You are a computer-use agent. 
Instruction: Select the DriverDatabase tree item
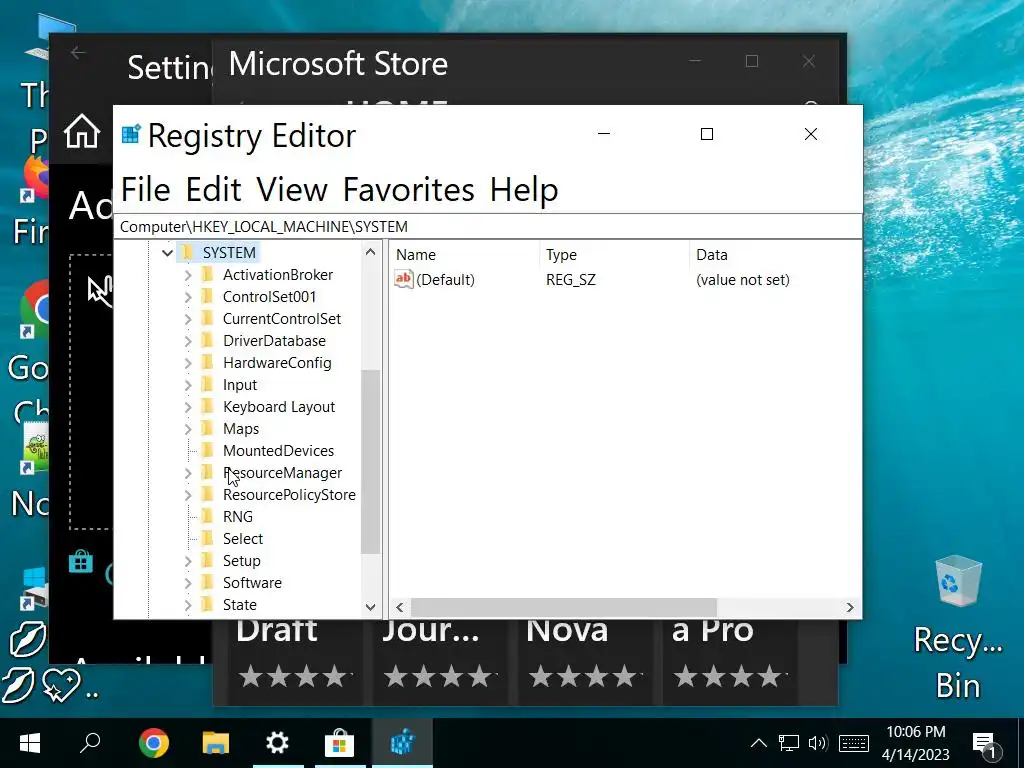[274, 341]
